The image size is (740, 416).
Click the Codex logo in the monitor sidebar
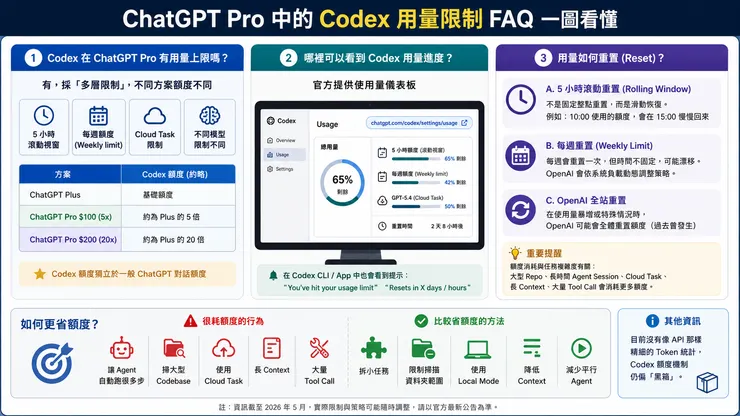click(x=270, y=121)
